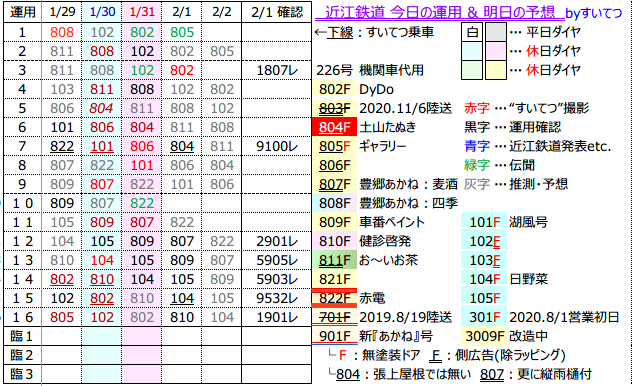Select the 臨1 row label

coord(23,336)
